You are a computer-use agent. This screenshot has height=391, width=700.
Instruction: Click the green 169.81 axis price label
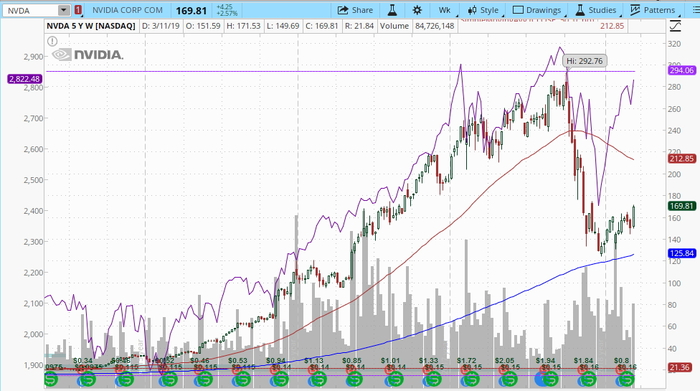682,206
